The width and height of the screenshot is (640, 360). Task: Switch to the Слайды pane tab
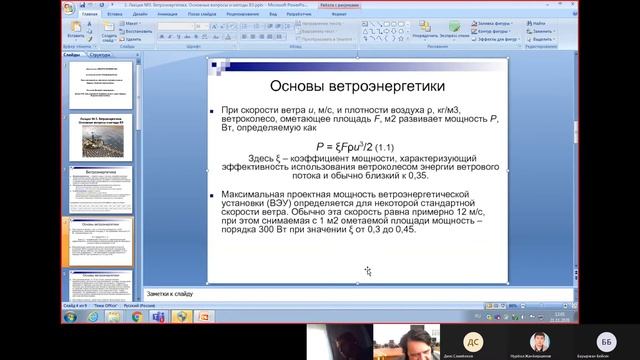click(x=72, y=54)
